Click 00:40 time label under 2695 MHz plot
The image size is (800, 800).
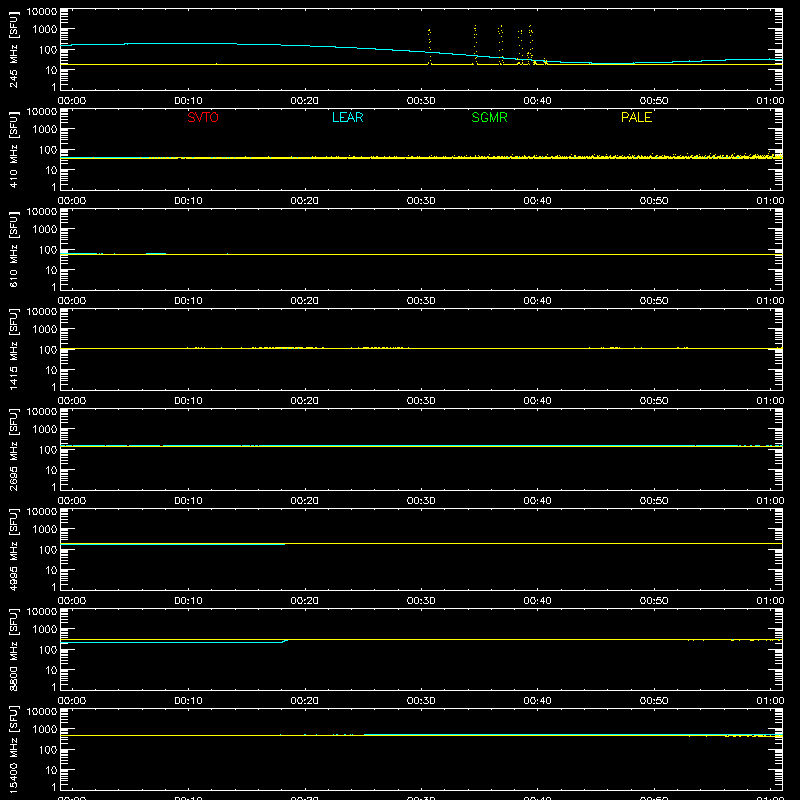click(x=537, y=501)
